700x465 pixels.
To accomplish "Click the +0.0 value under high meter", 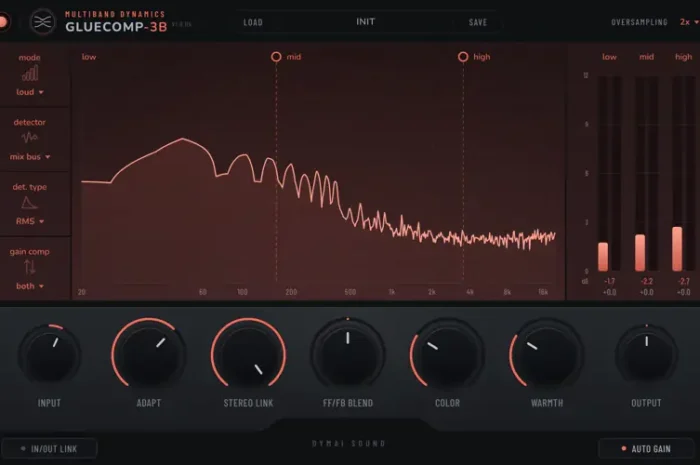I will [683, 292].
